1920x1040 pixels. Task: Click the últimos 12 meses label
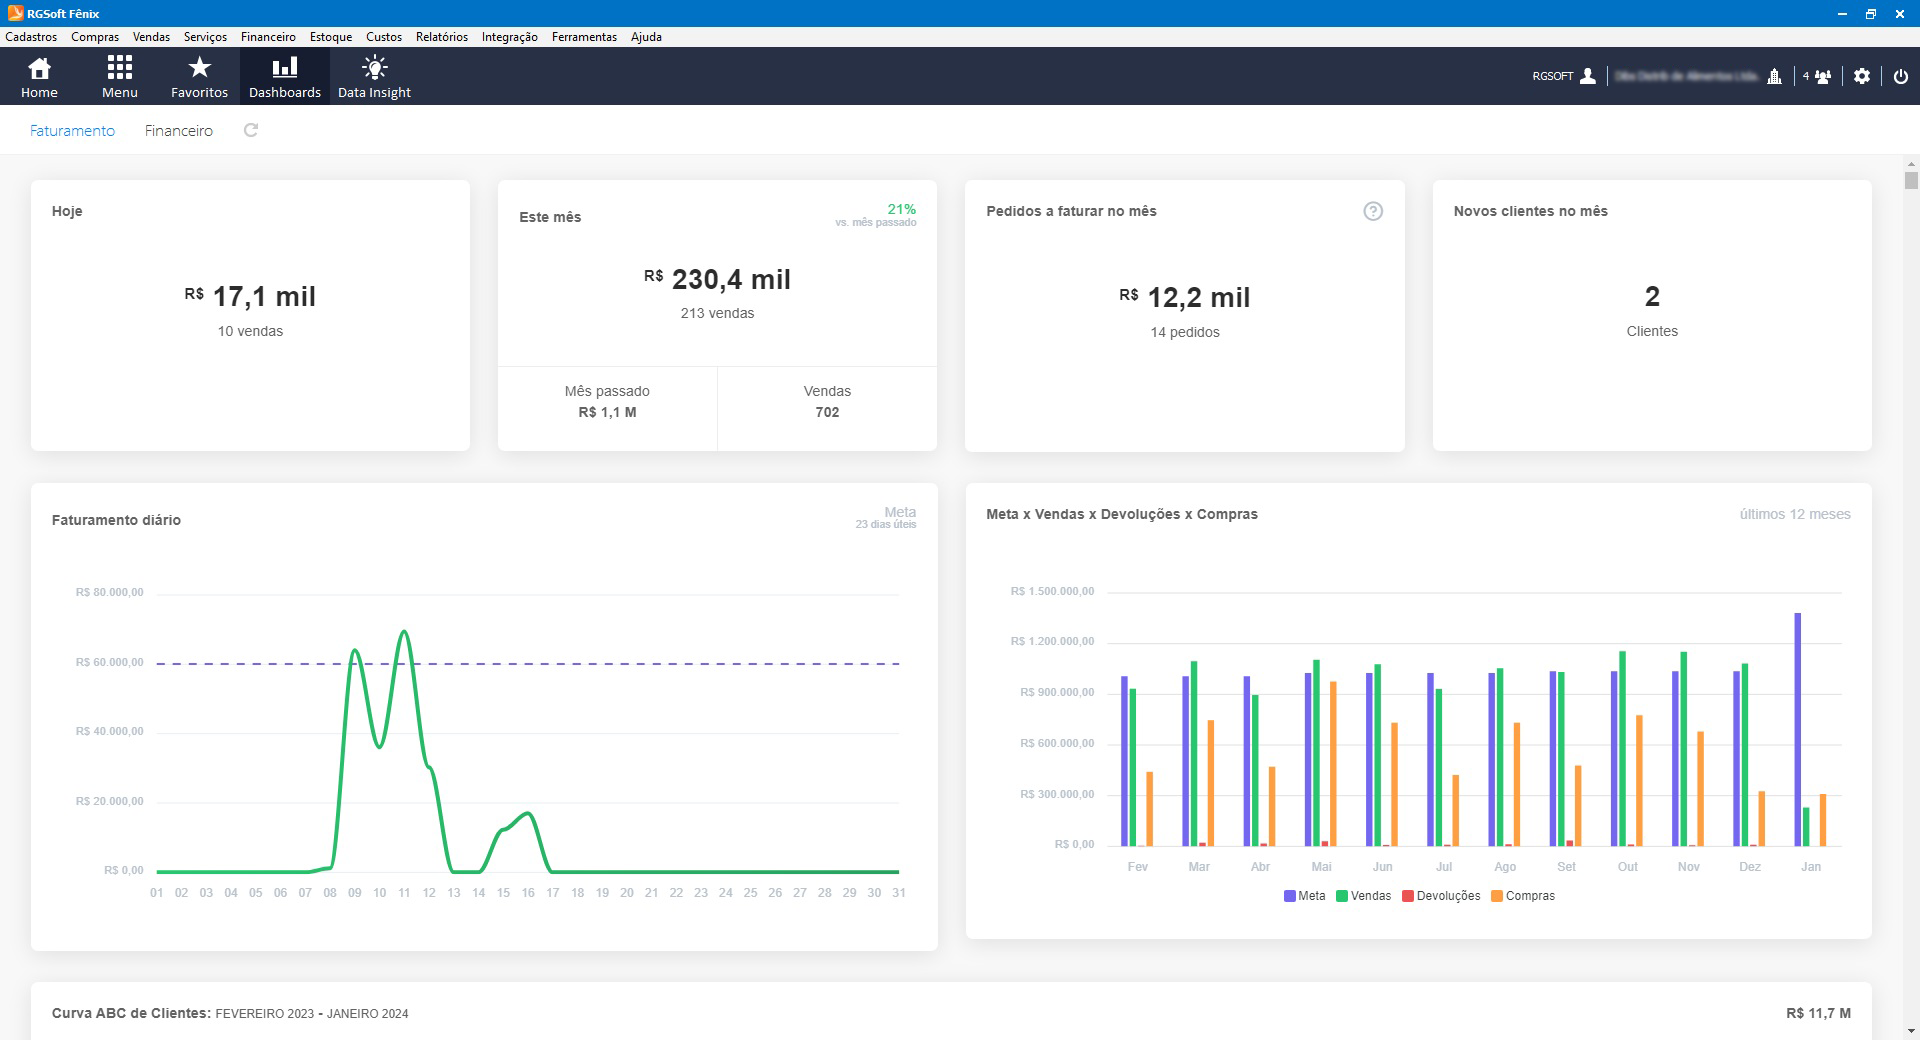tap(1795, 514)
